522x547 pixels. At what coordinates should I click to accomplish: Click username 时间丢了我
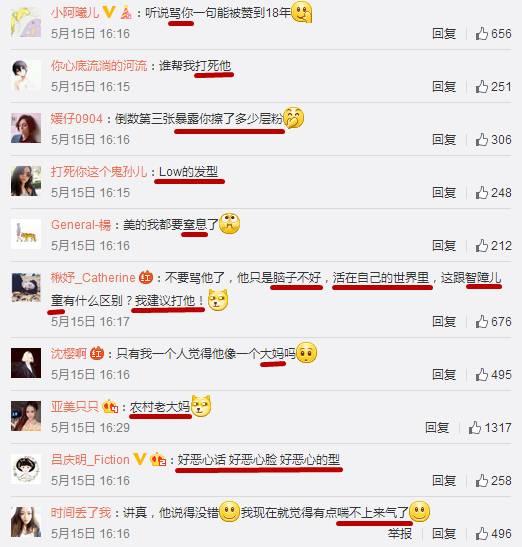click(81, 513)
